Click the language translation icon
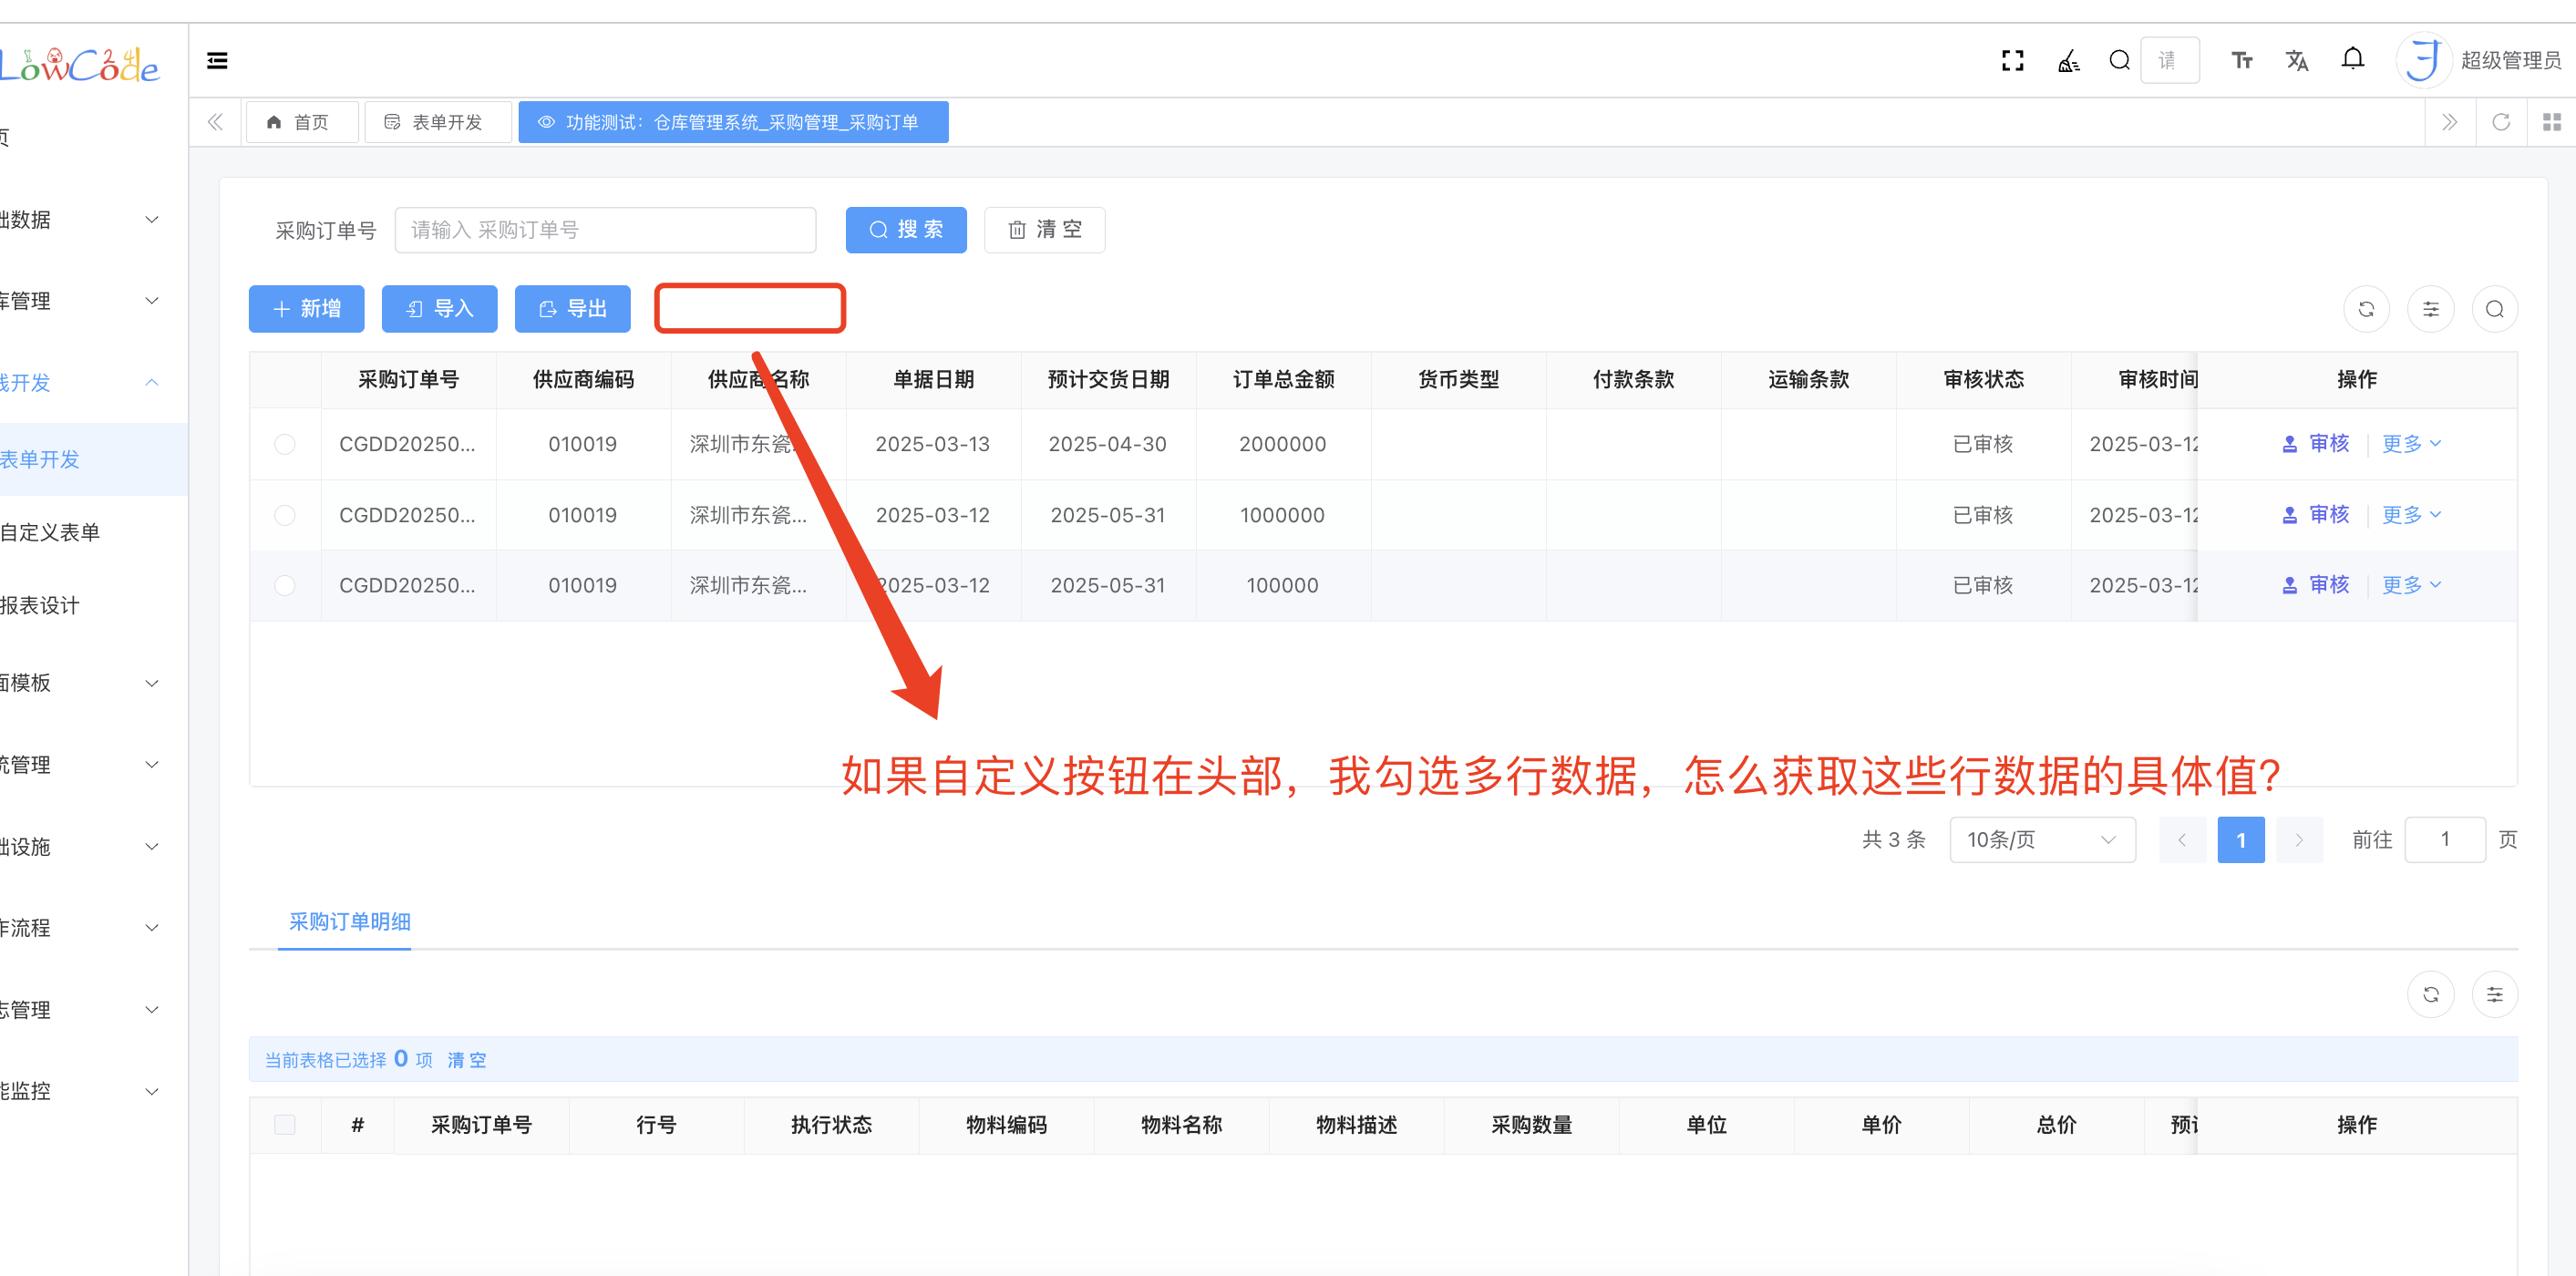2576x1276 pixels. (x=2297, y=61)
